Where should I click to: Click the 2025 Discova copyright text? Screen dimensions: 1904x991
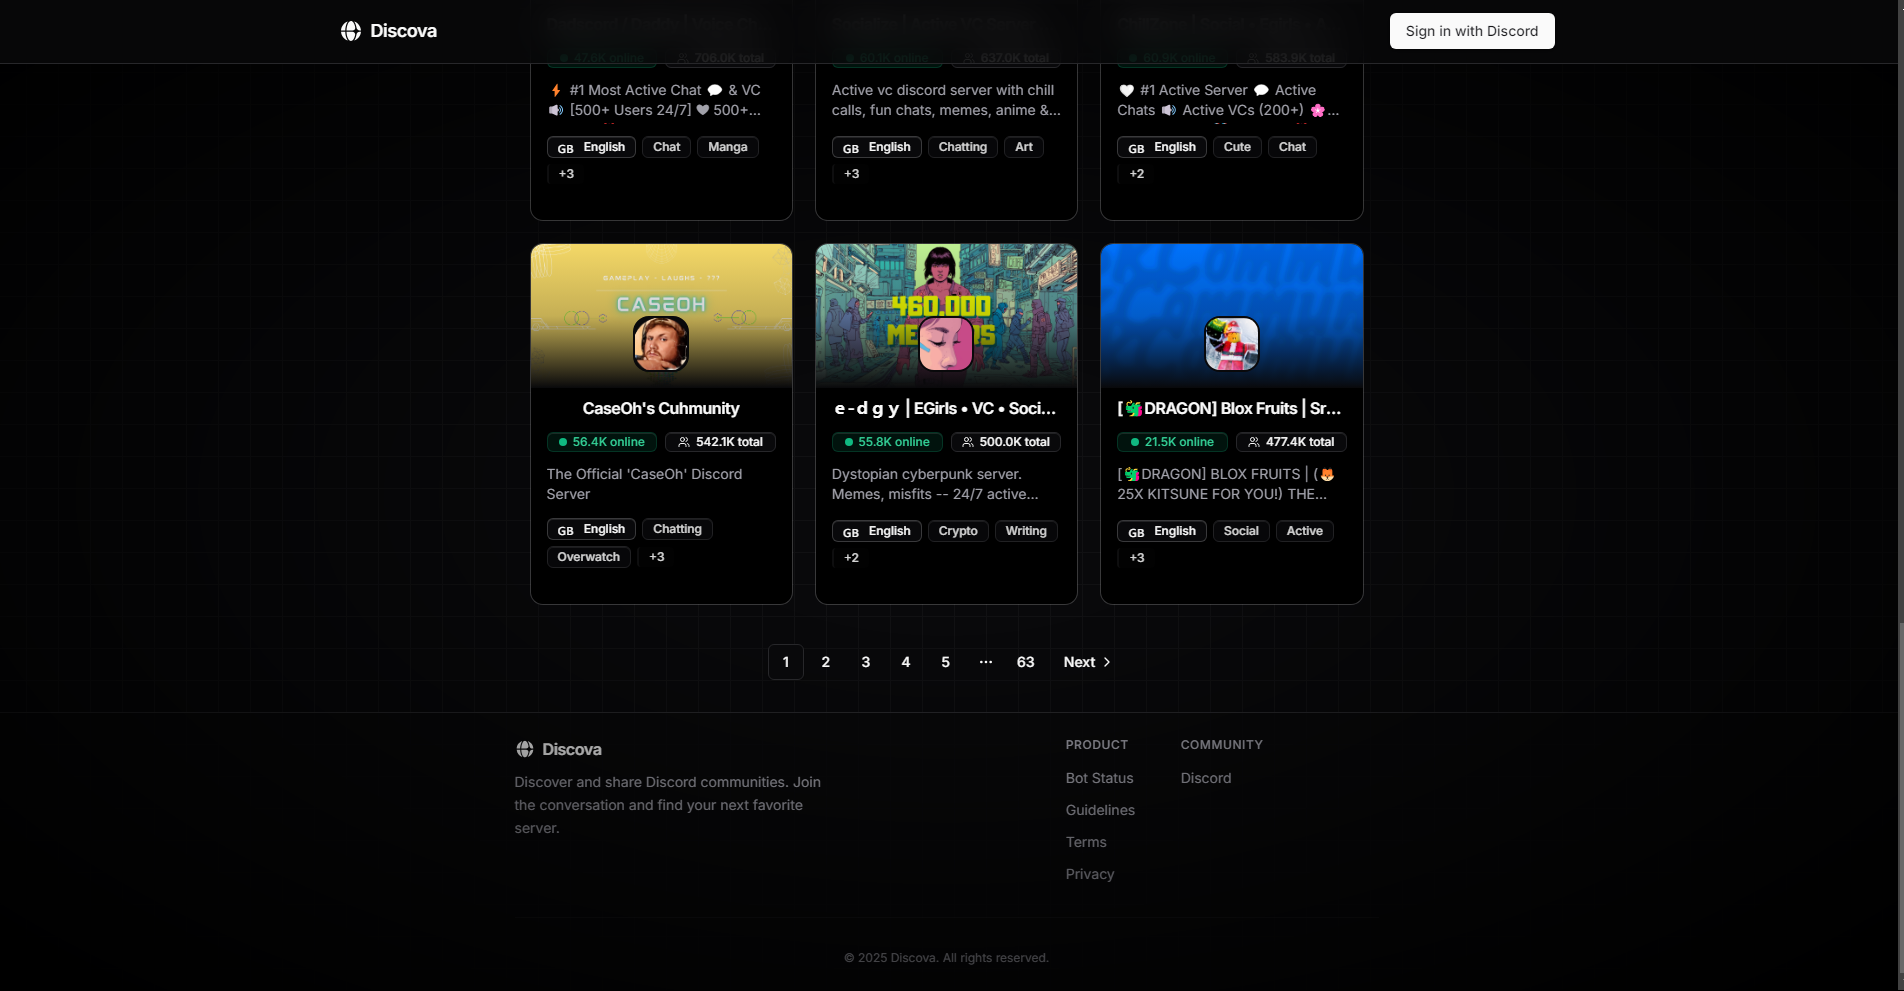point(946,958)
